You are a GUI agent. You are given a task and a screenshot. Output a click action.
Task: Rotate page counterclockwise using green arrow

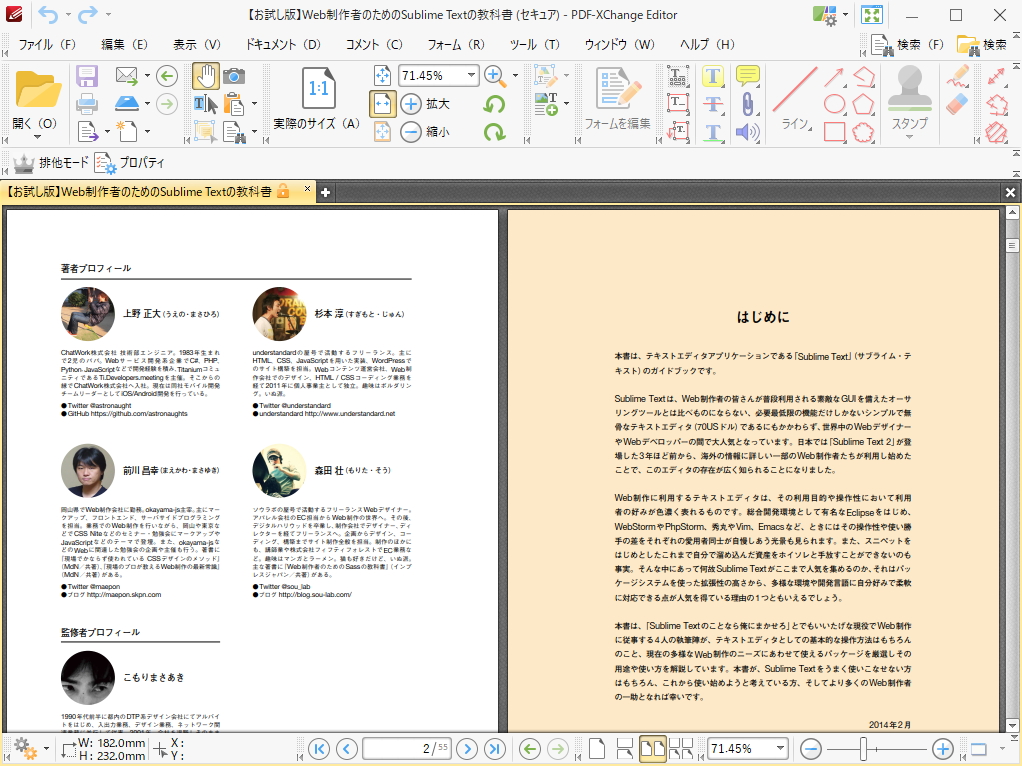click(495, 104)
